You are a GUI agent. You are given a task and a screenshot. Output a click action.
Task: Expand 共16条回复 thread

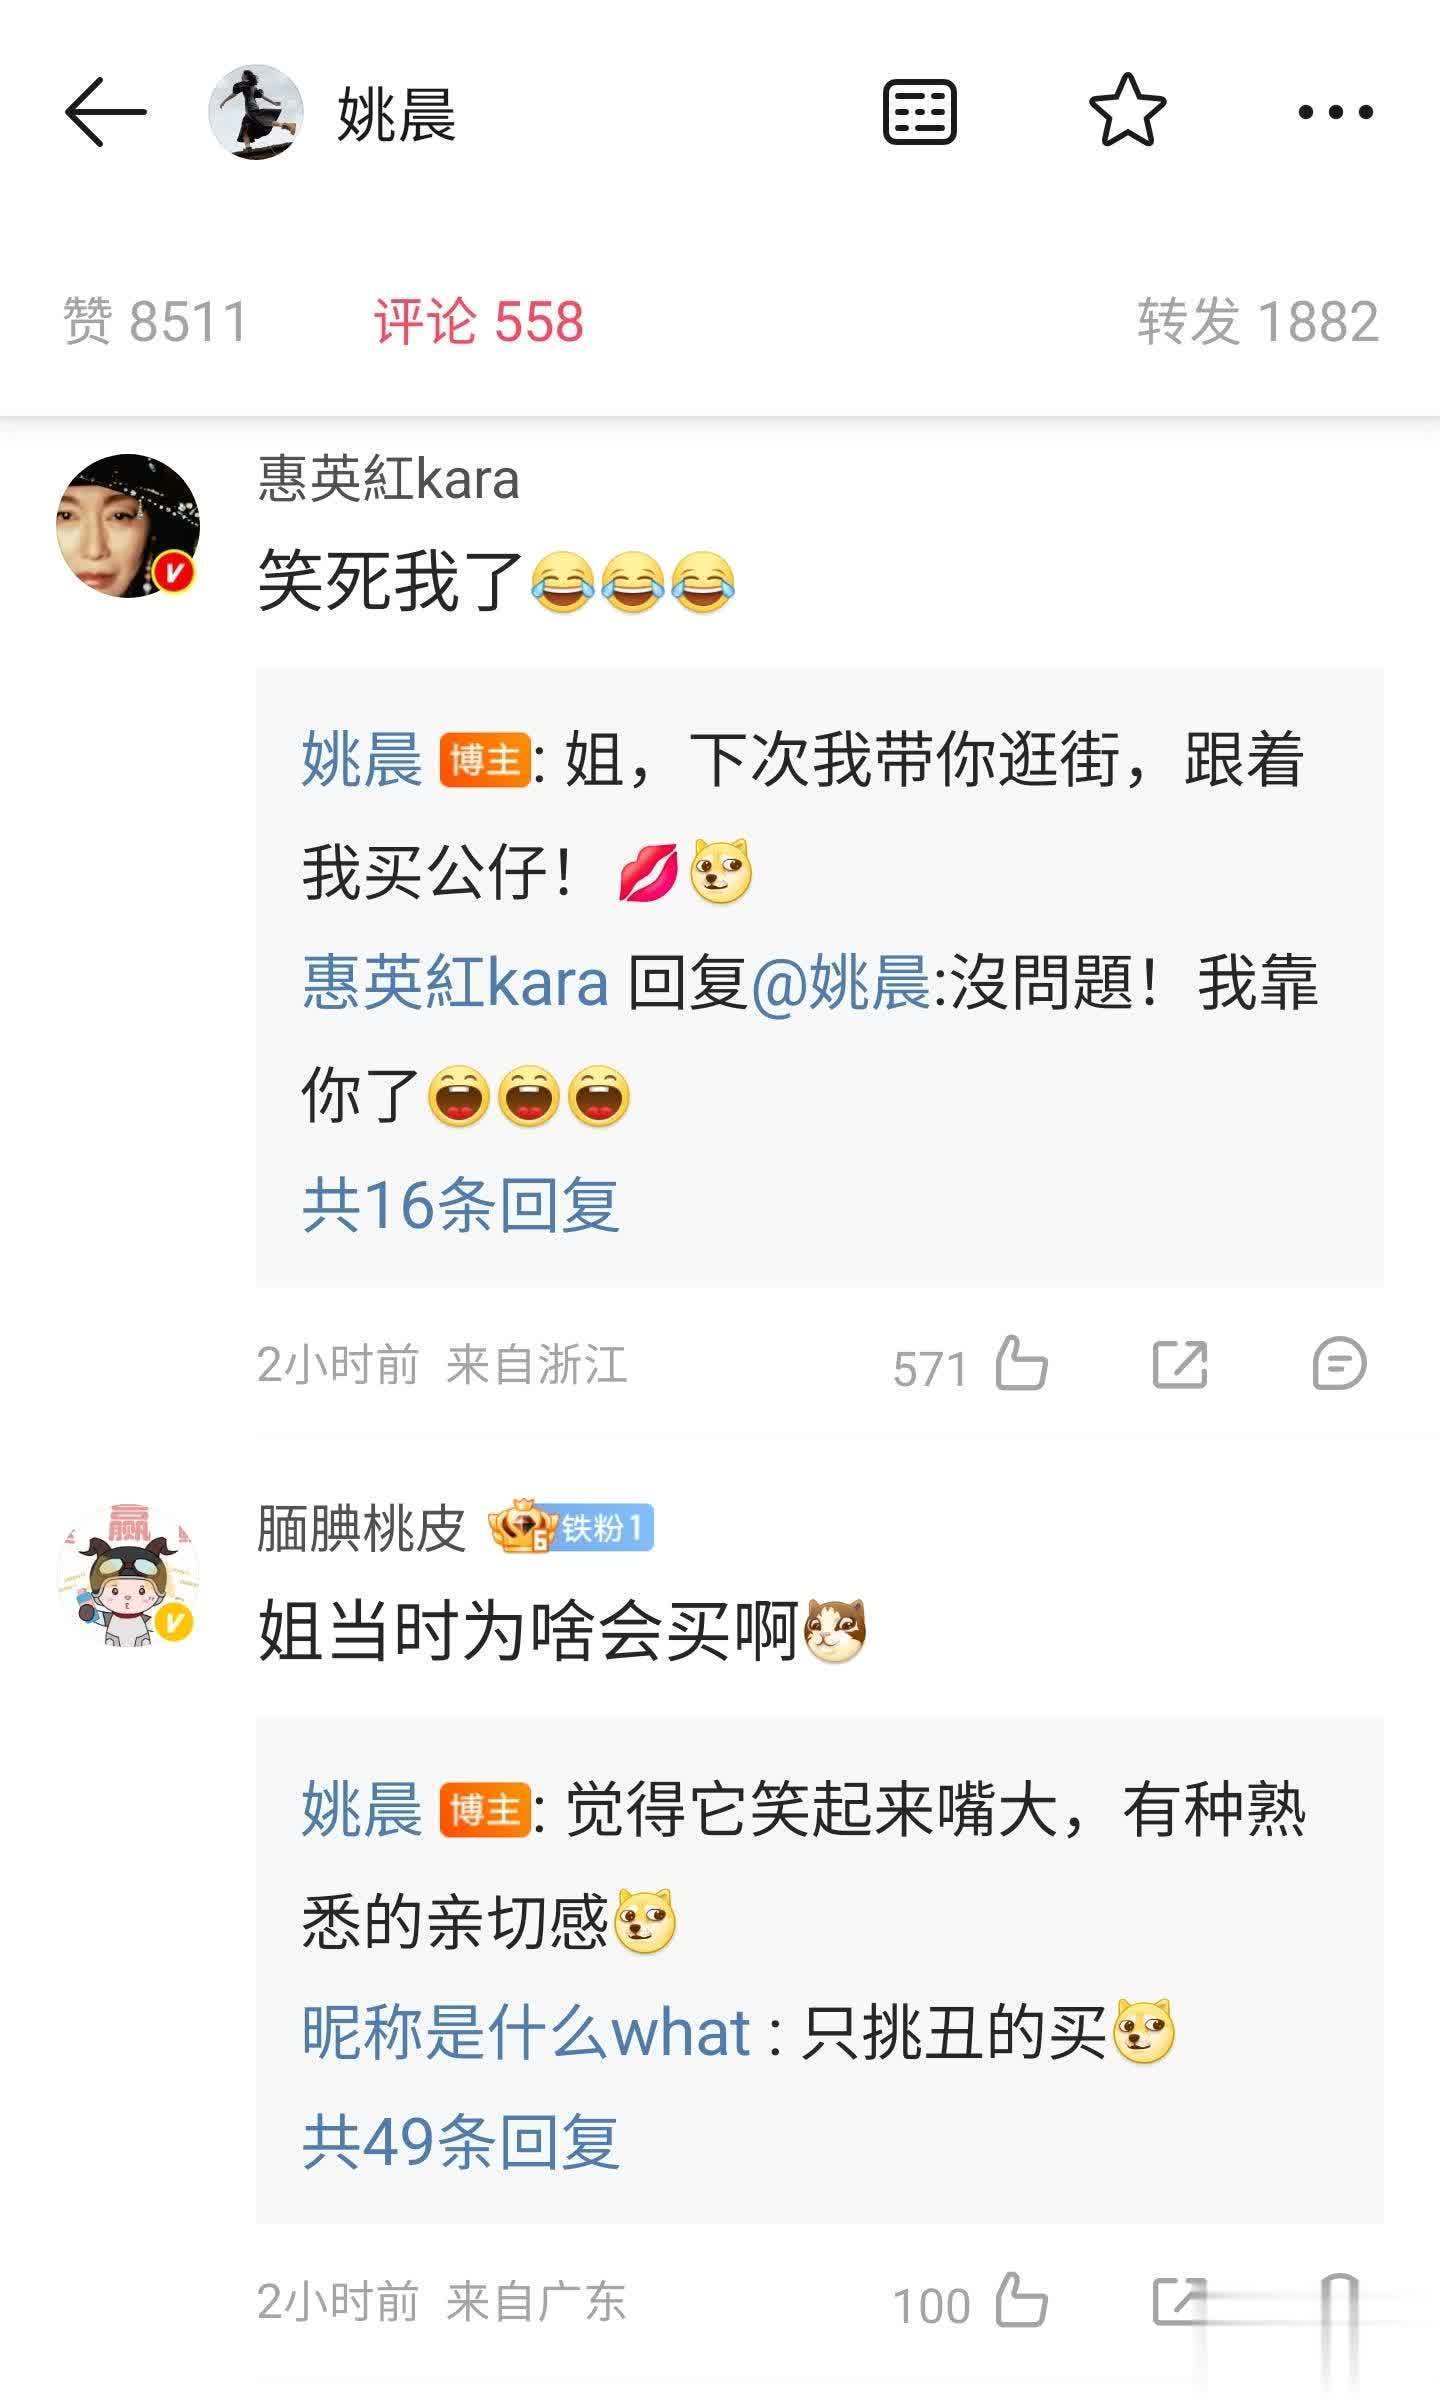coord(461,1204)
